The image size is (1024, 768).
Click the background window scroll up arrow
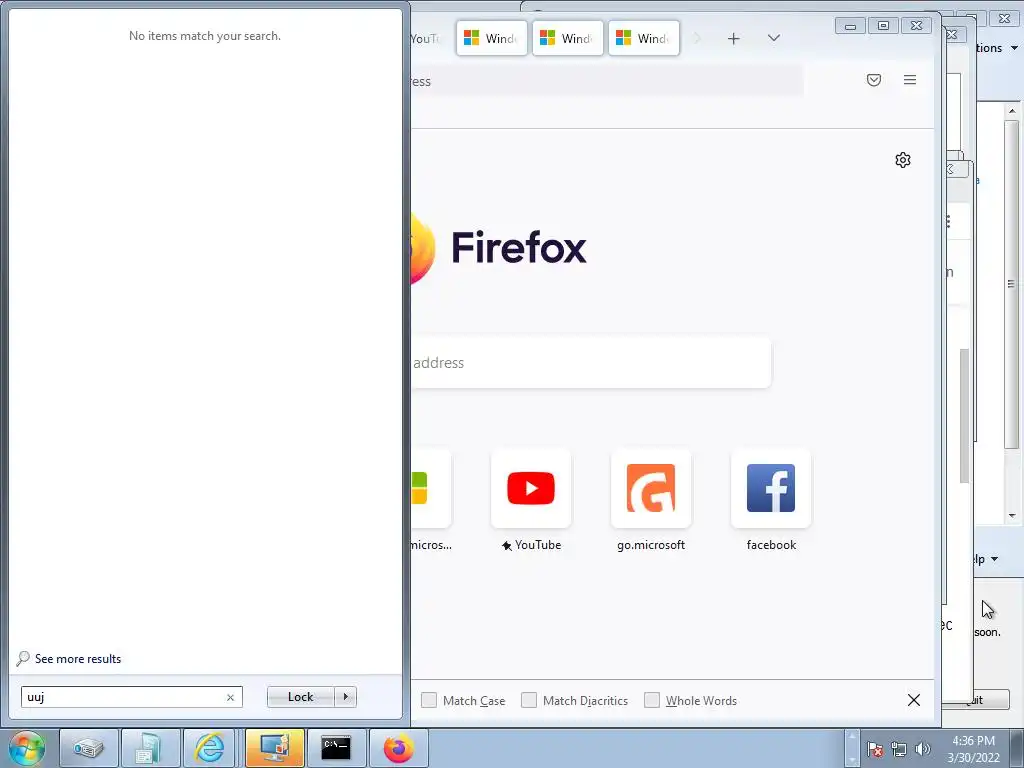coord(1012,111)
